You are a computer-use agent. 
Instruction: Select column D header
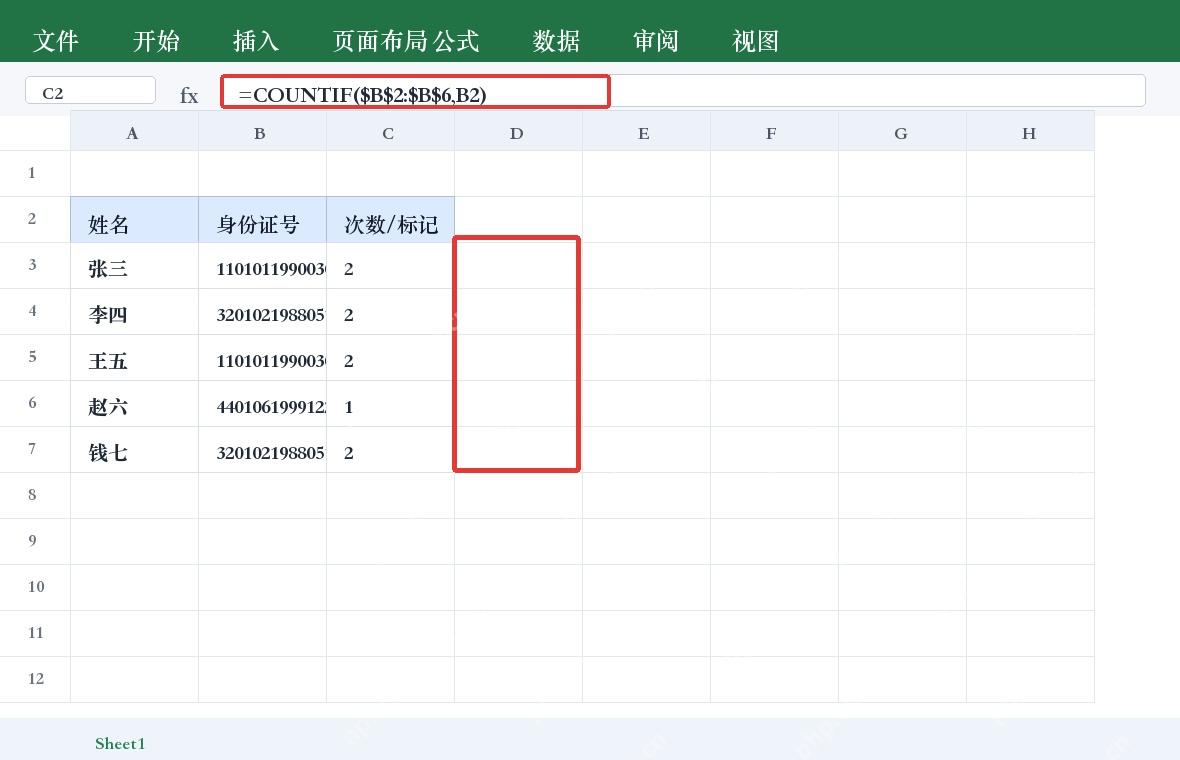(518, 132)
